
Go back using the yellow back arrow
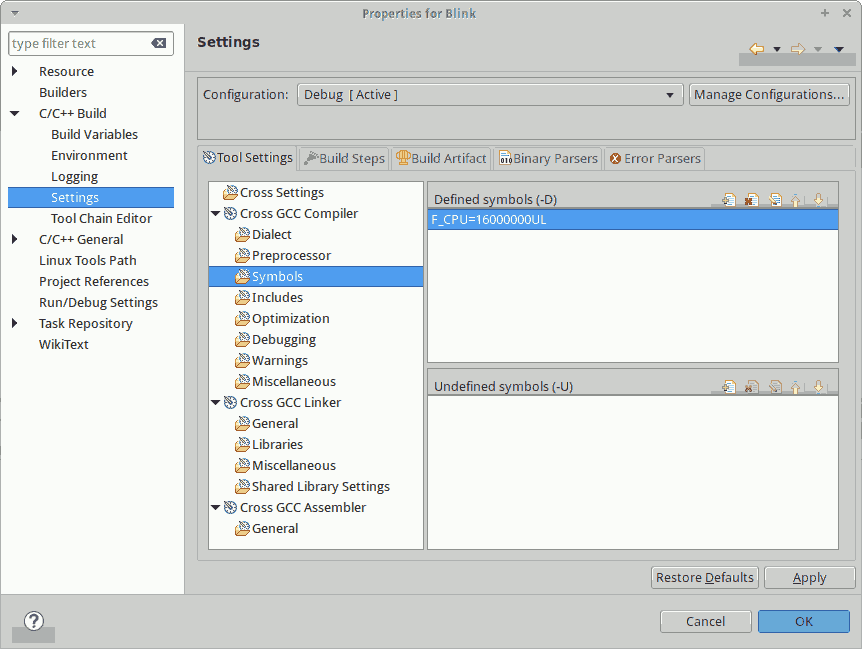point(756,49)
